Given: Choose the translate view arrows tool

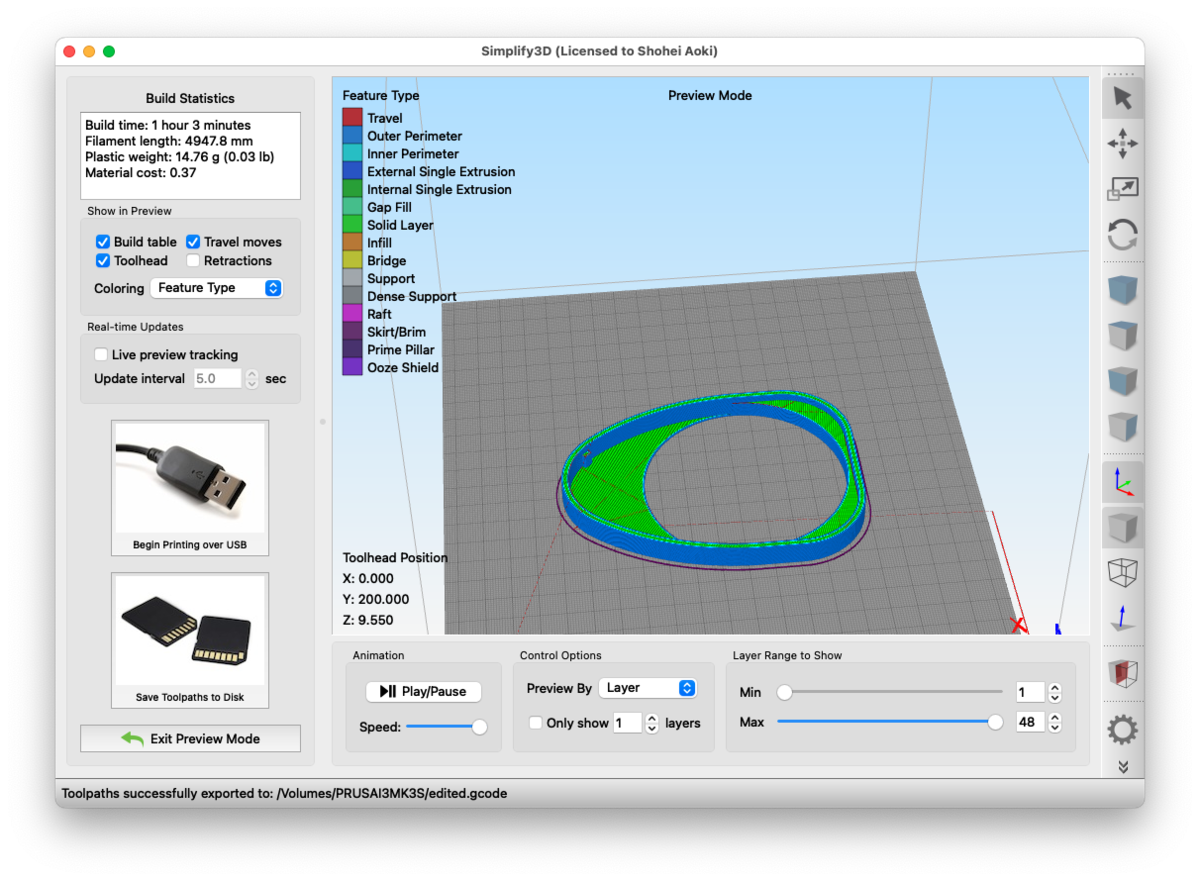Looking at the screenshot, I should [x=1123, y=143].
